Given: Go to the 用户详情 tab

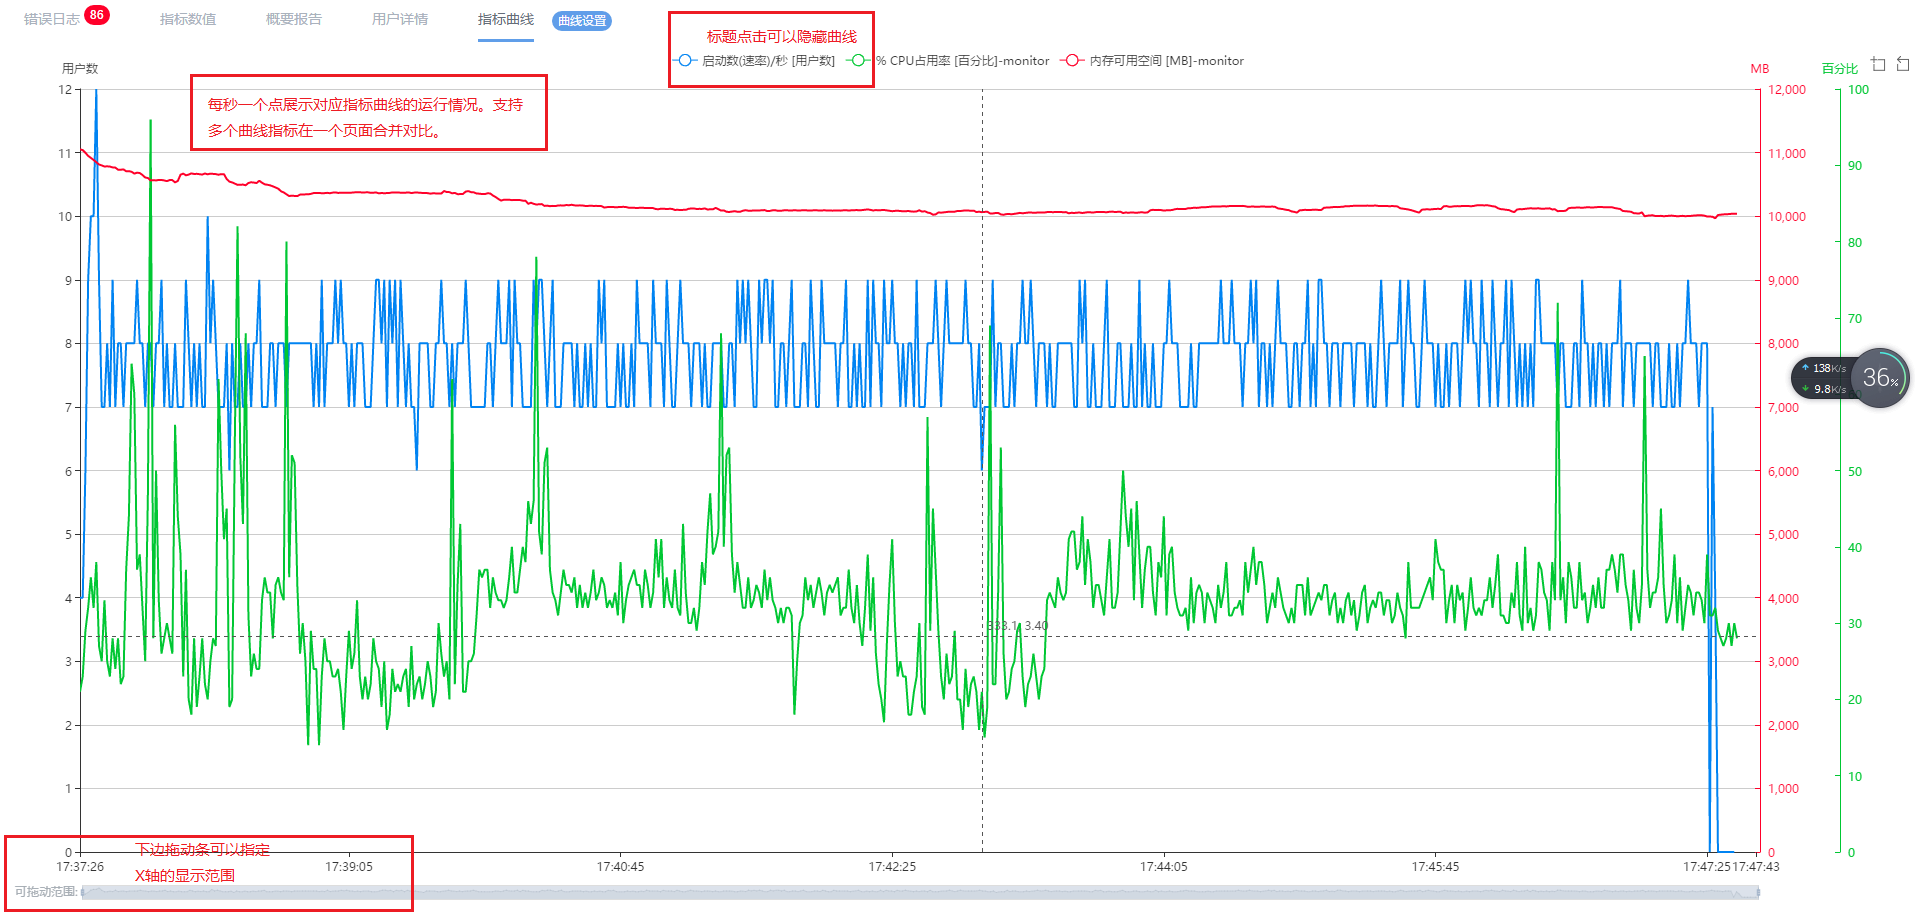Looking at the screenshot, I should coord(400,19).
